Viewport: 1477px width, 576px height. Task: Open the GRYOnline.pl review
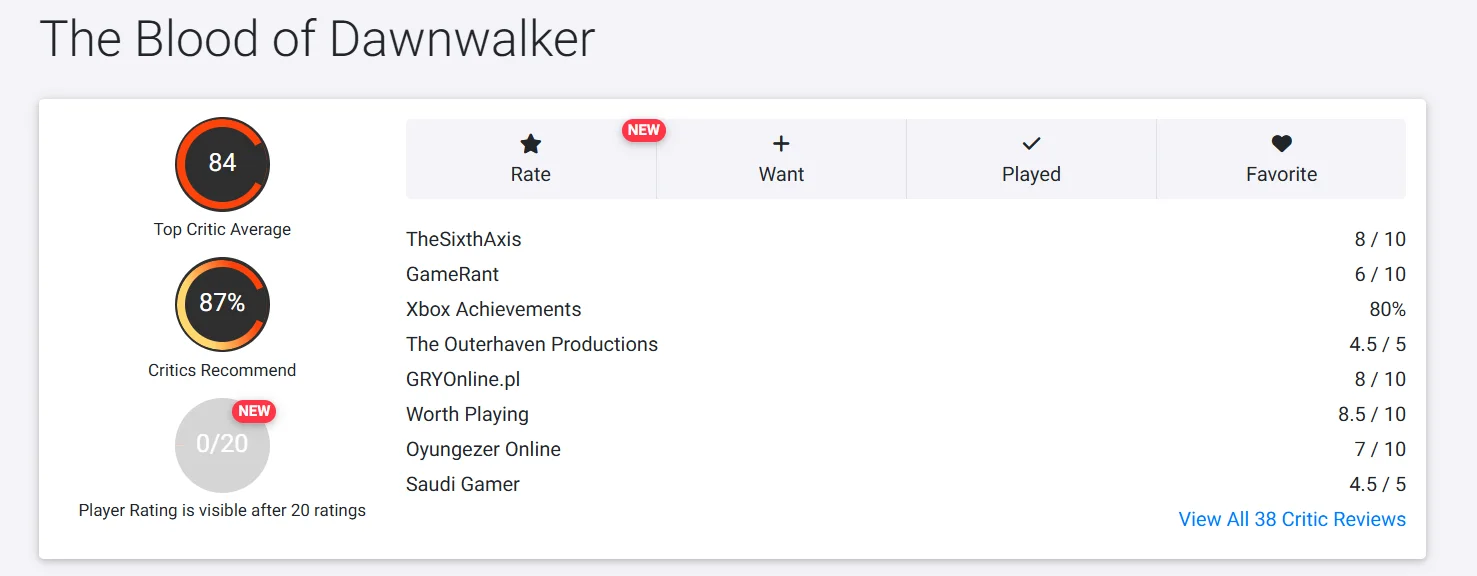coord(463,379)
